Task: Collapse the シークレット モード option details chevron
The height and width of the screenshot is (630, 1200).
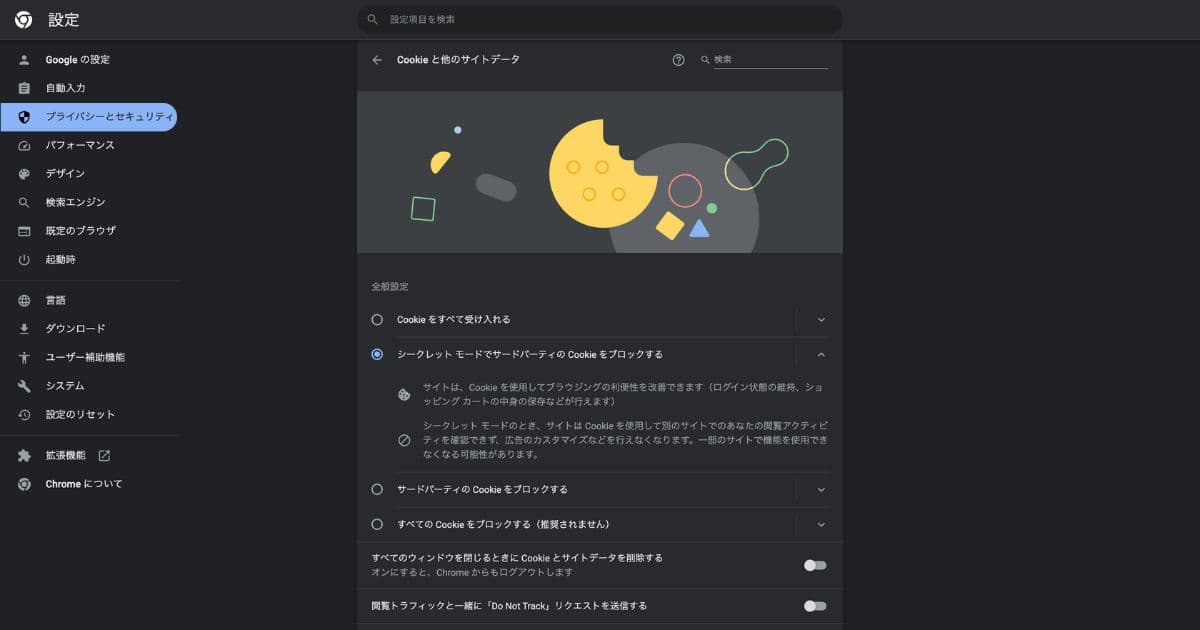Action: pos(821,354)
